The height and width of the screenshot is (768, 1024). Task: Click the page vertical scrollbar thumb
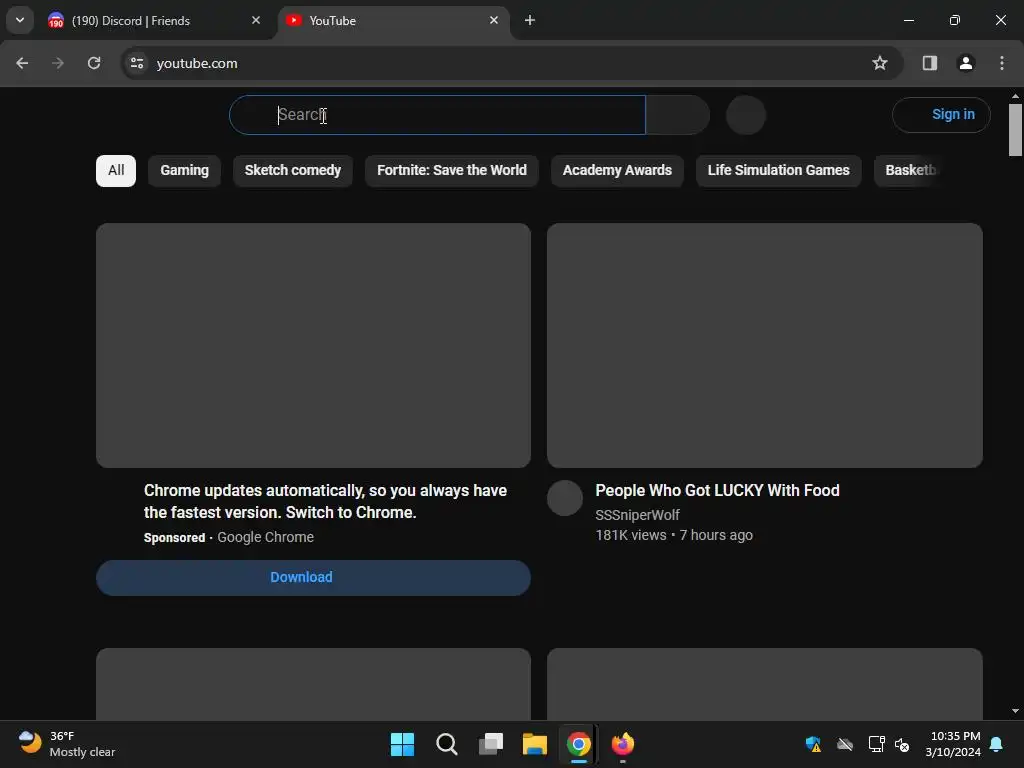[x=1015, y=130]
